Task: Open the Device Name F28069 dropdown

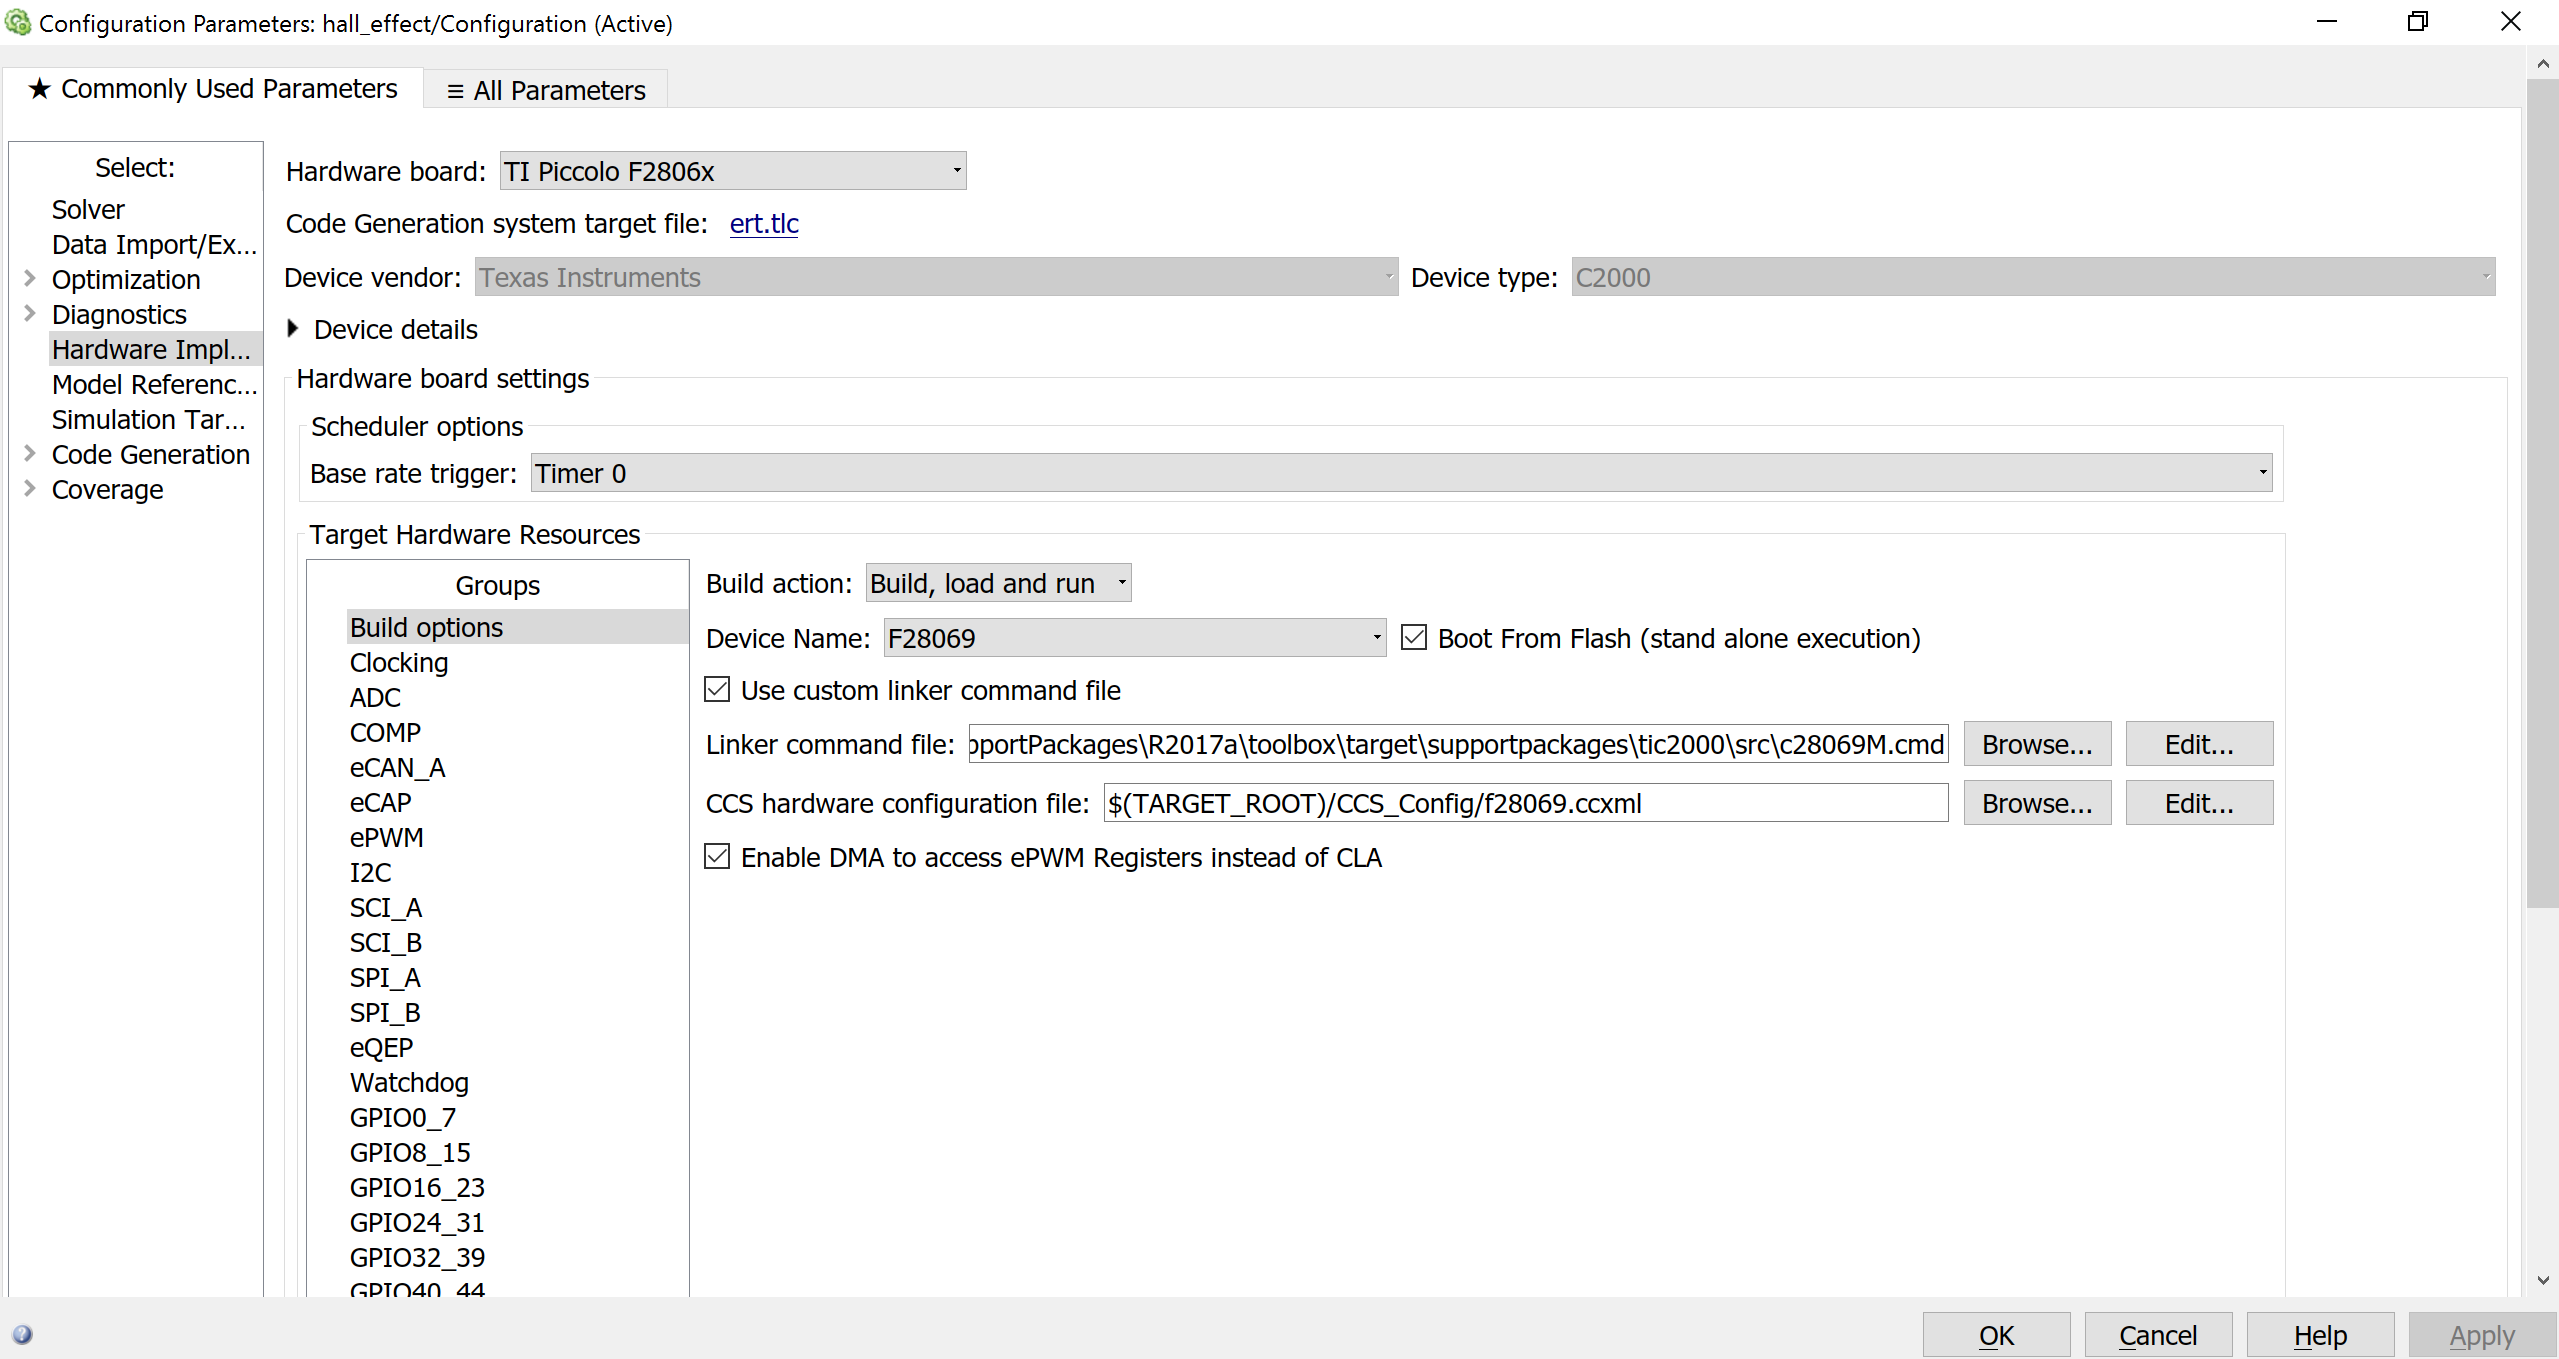Action: (1135, 638)
